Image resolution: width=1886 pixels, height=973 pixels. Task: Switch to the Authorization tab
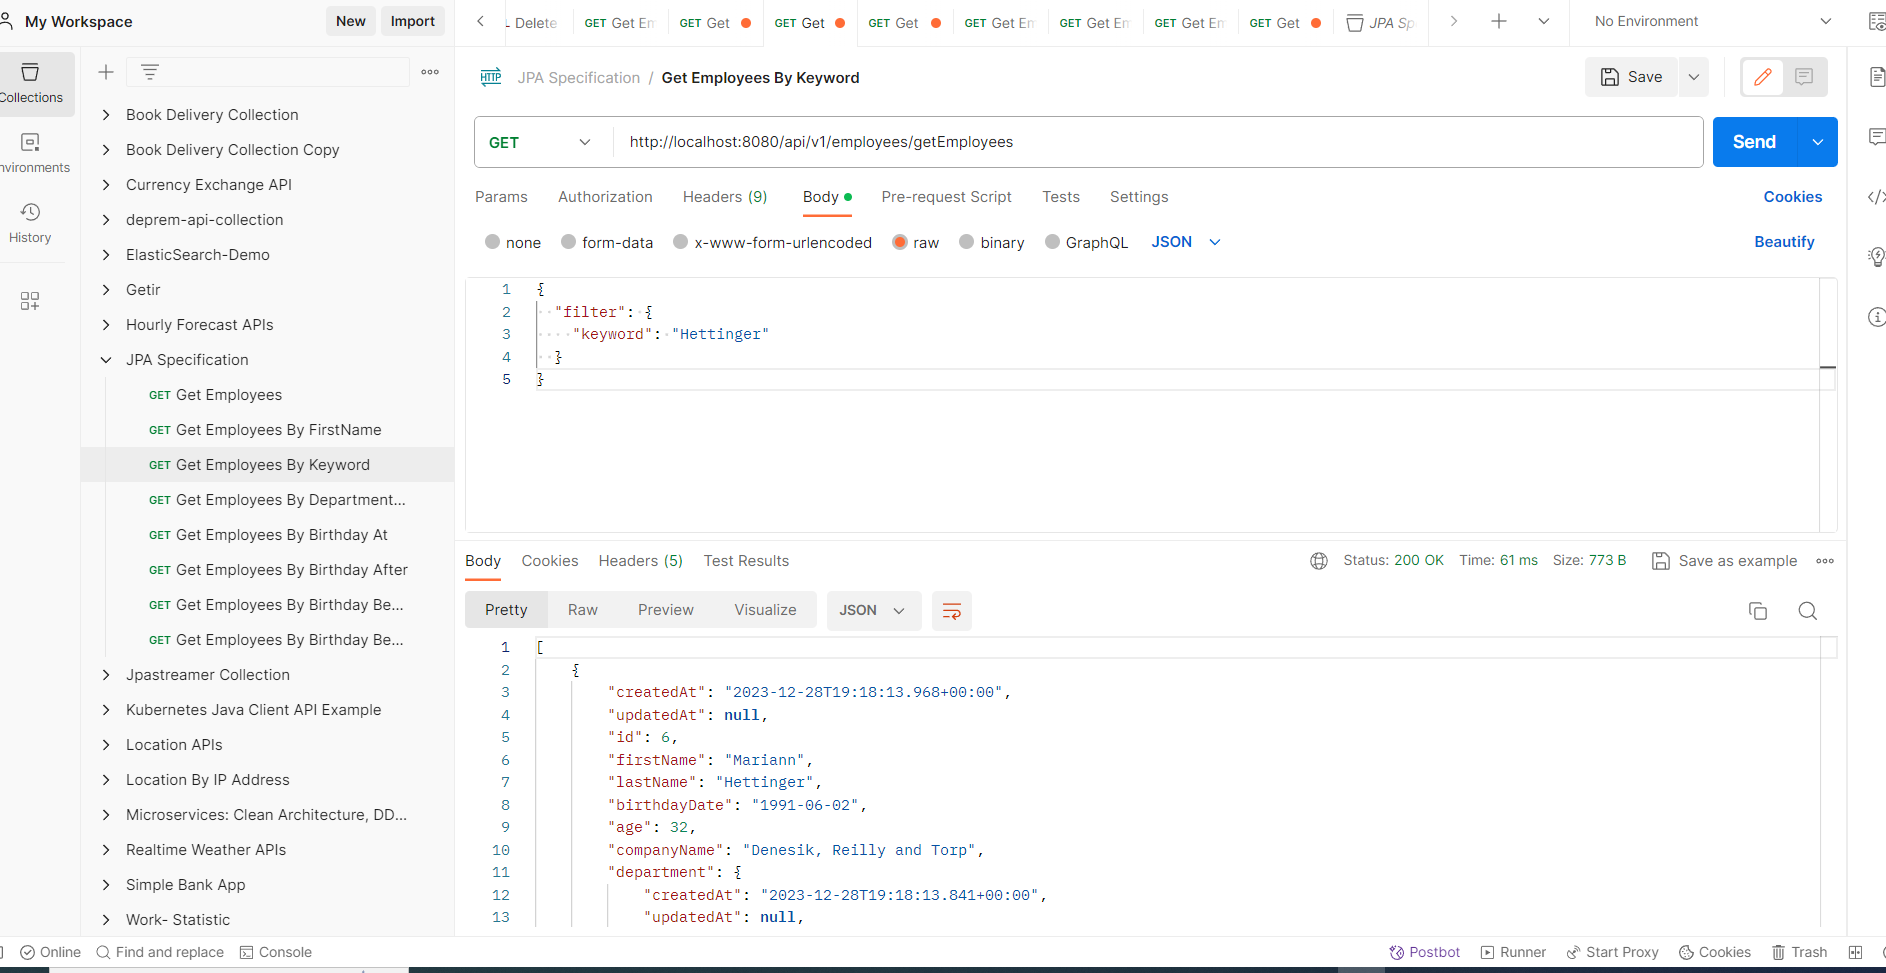(x=605, y=197)
